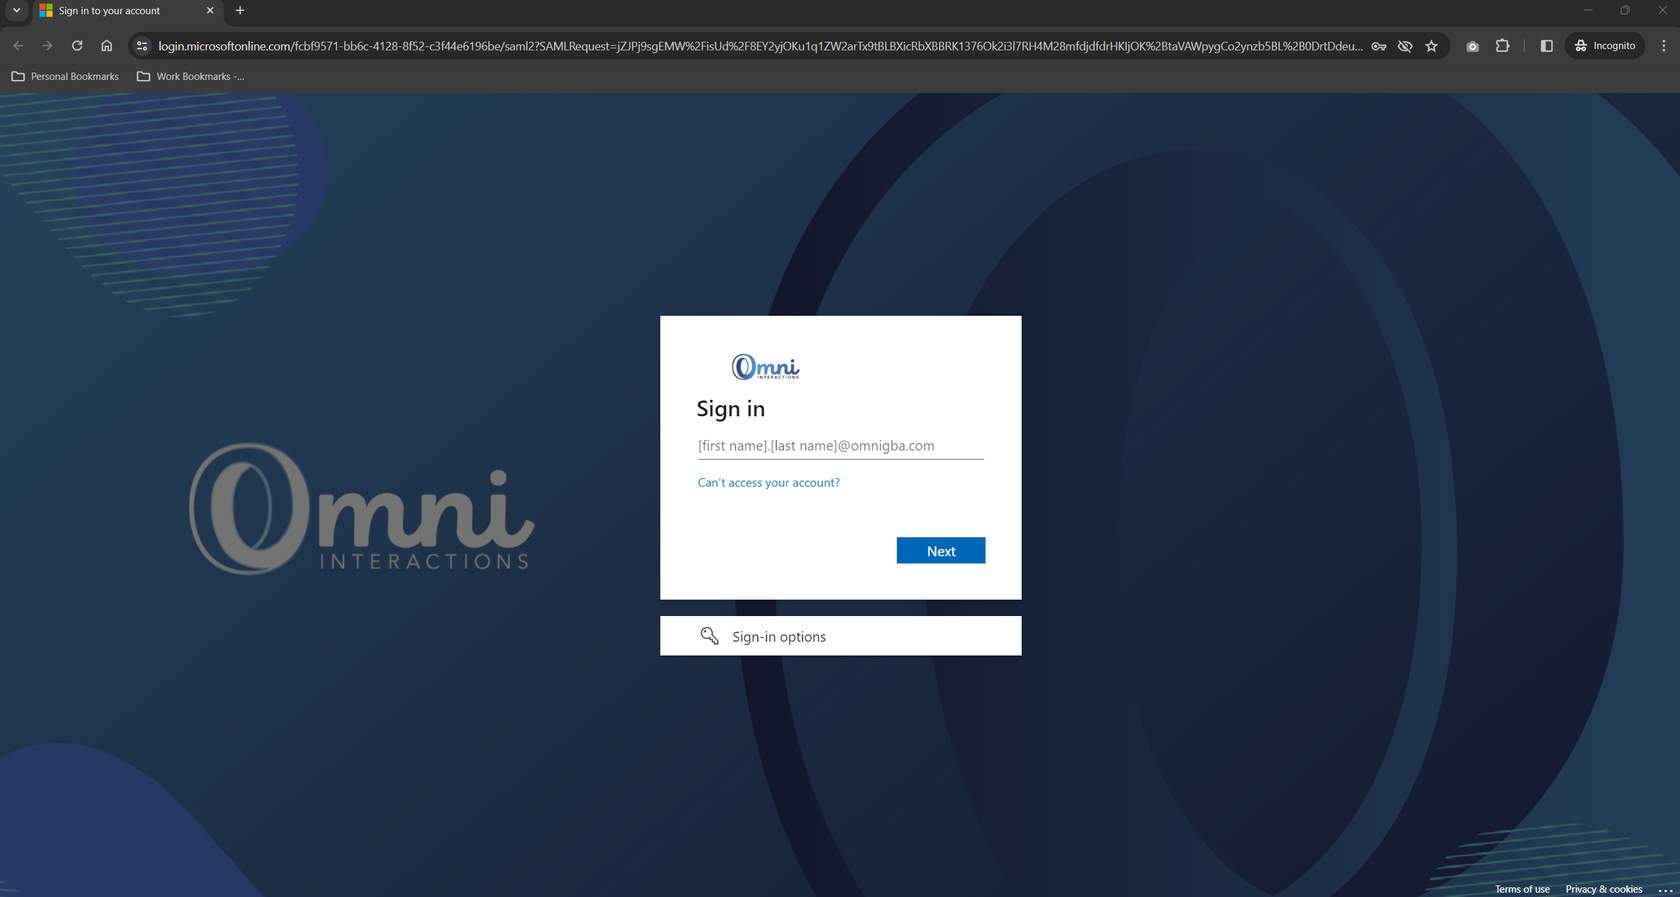Focus the omnigba.com email input field
The image size is (1680, 897).
(x=840, y=446)
